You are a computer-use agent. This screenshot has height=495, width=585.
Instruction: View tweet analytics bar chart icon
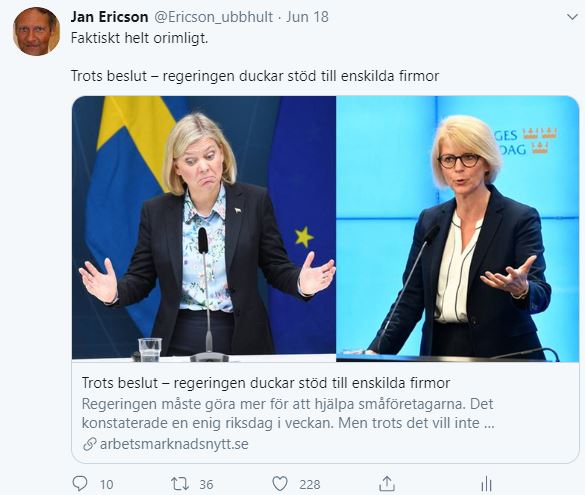pyautogui.click(x=487, y=484)
